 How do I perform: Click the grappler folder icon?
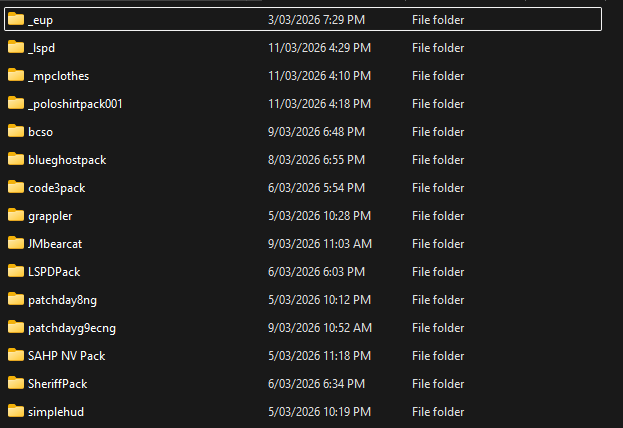pos(15,215)
